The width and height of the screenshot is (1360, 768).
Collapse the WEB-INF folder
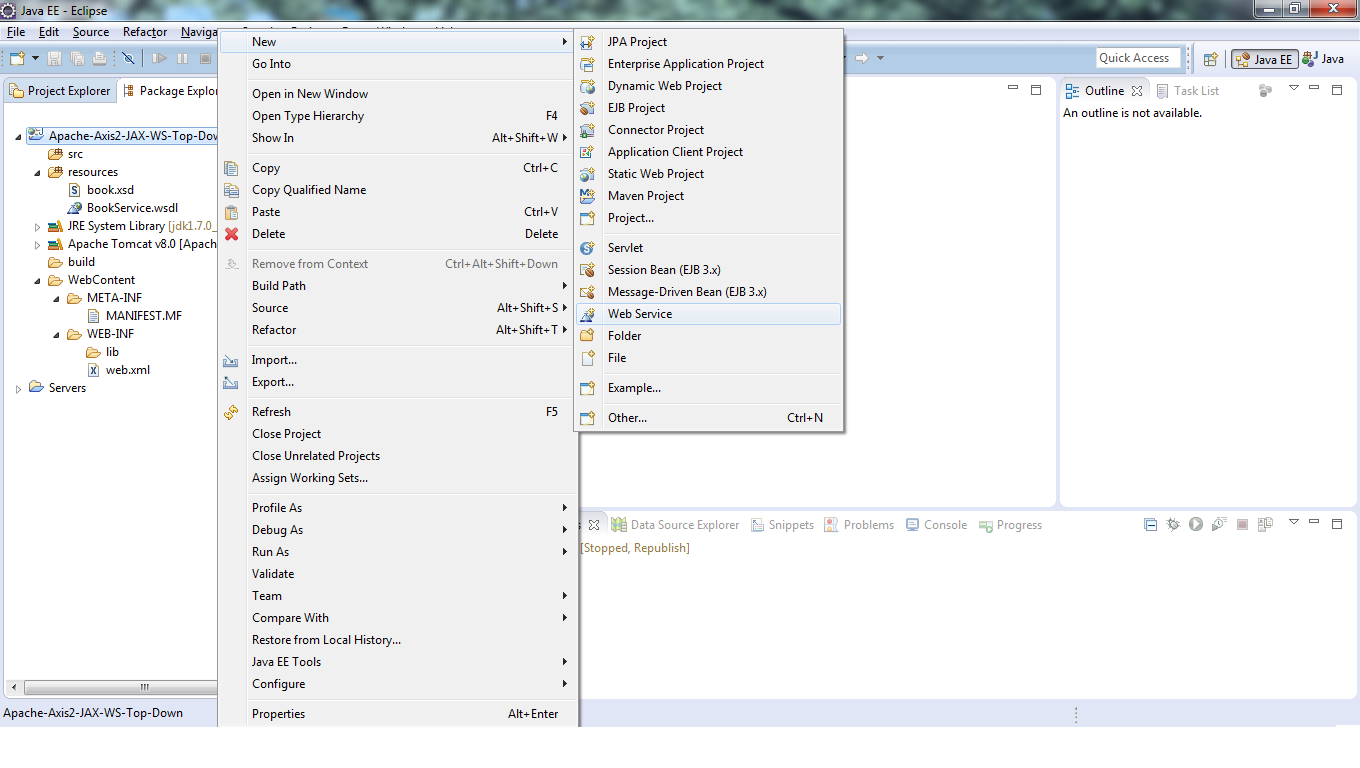[x=57, y=334]
